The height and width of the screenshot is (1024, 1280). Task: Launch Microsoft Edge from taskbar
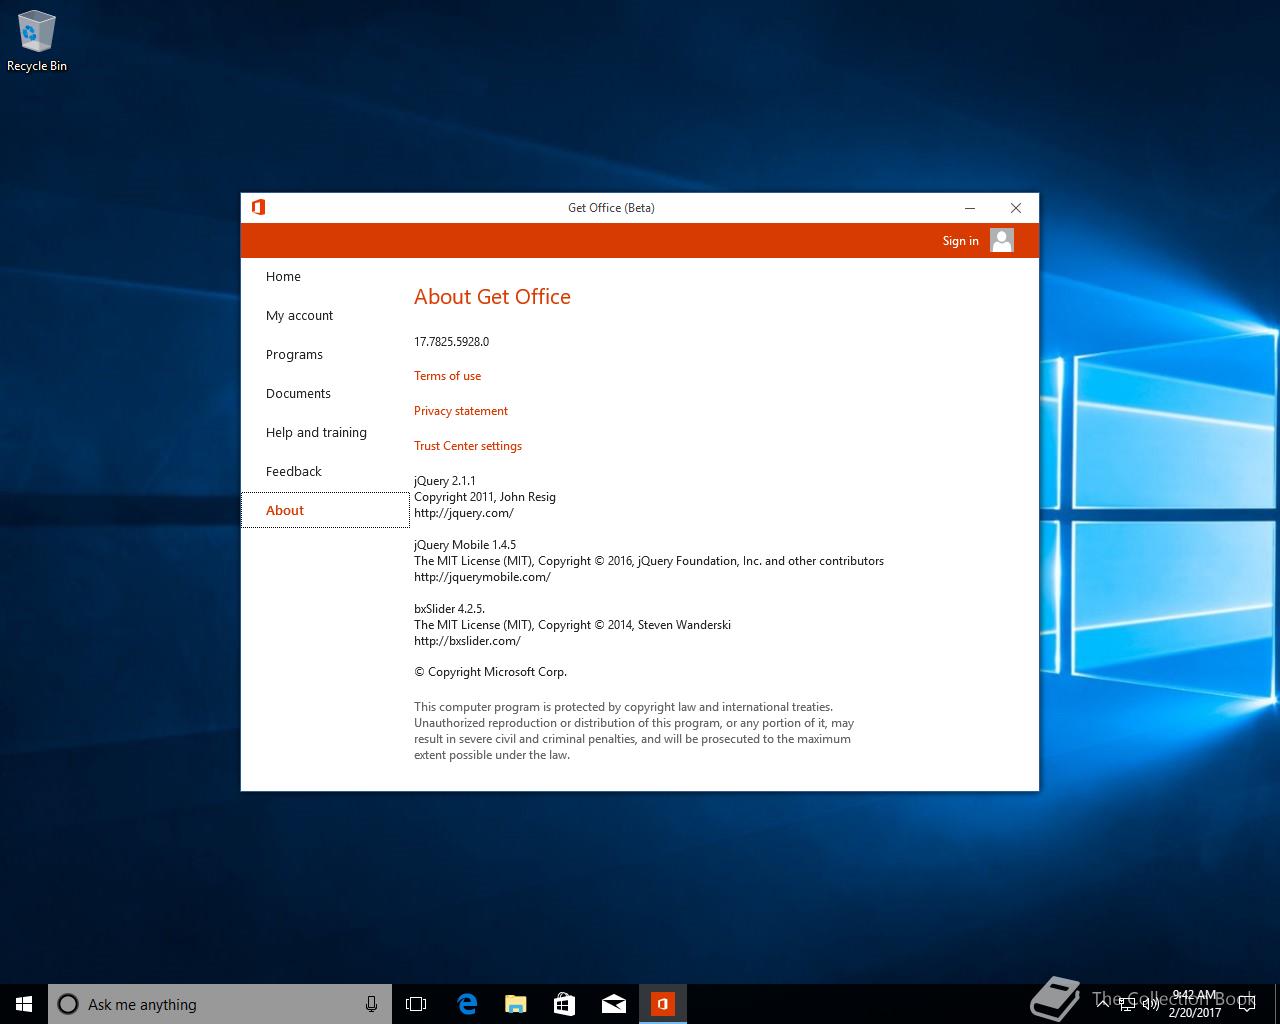tap(466, 1004)
